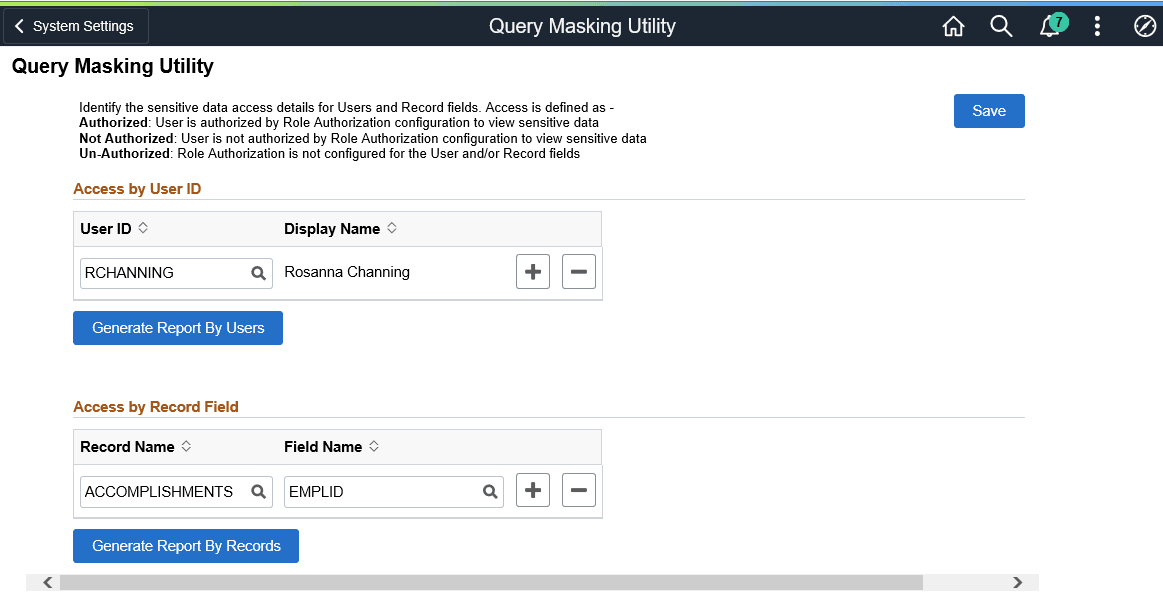Click Generate Report By Users
Image resolution: width=1163 pixels, height=603 pixels.
[177, 327]
